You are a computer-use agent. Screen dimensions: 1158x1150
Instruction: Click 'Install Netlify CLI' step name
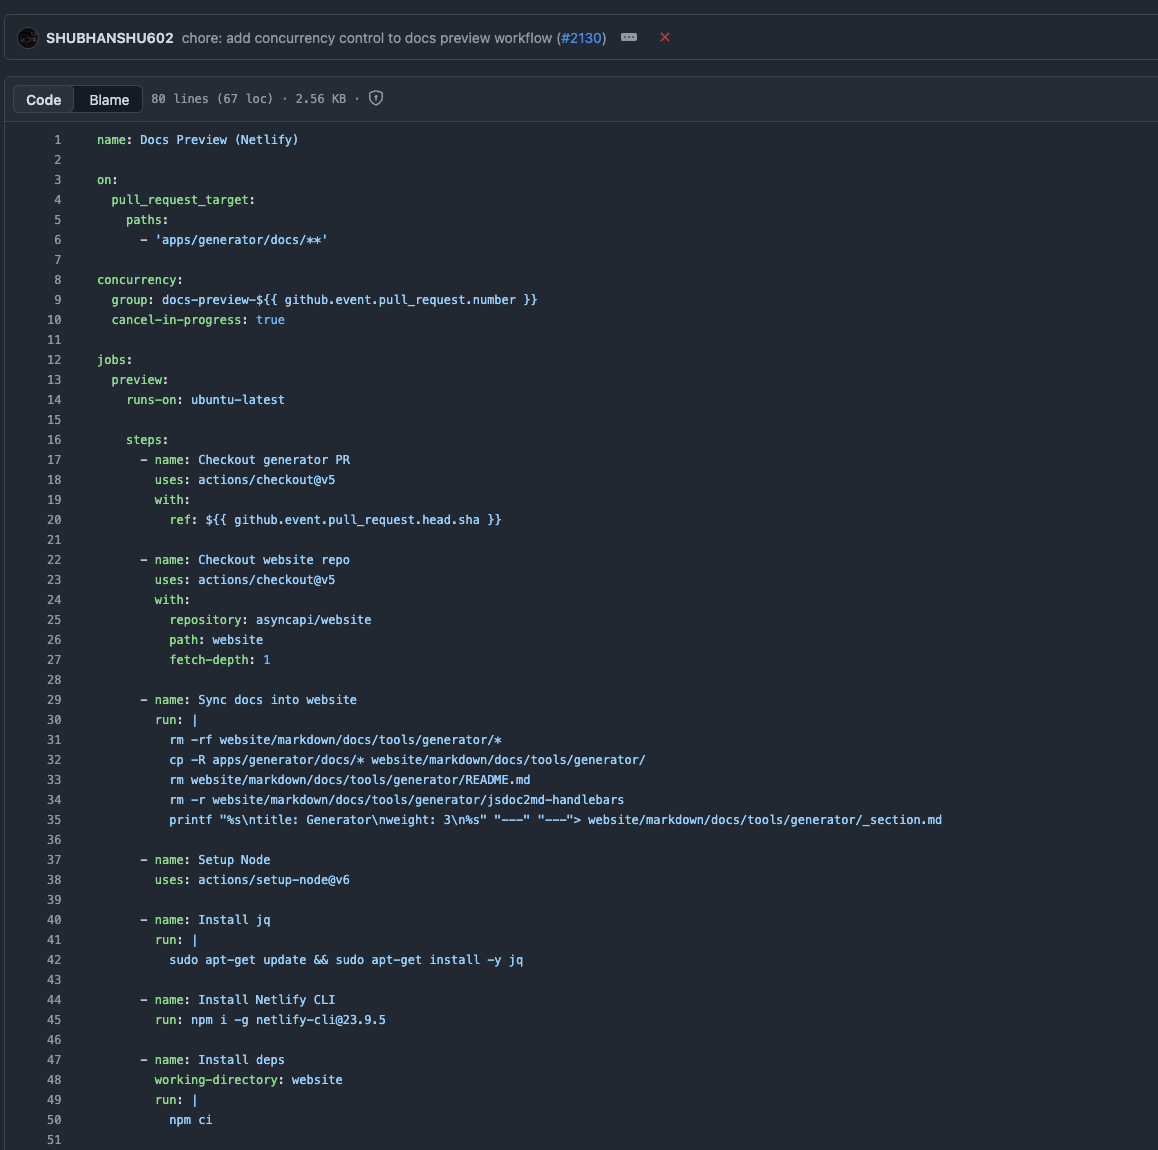(267, 1000)
